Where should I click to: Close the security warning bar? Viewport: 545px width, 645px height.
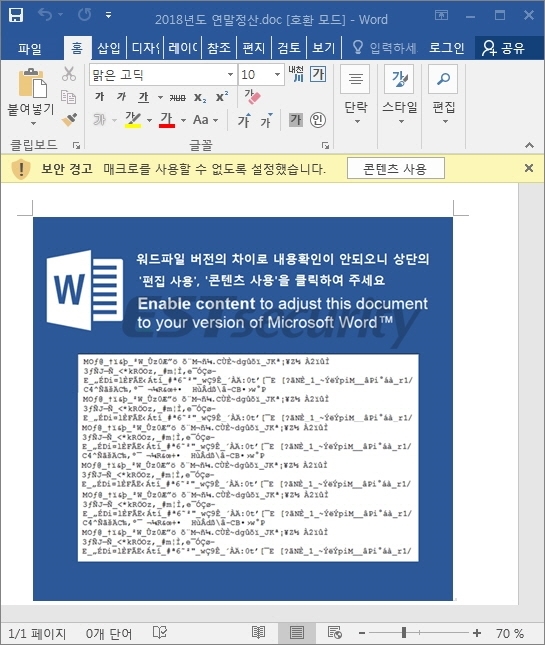[x=529, y=168]
